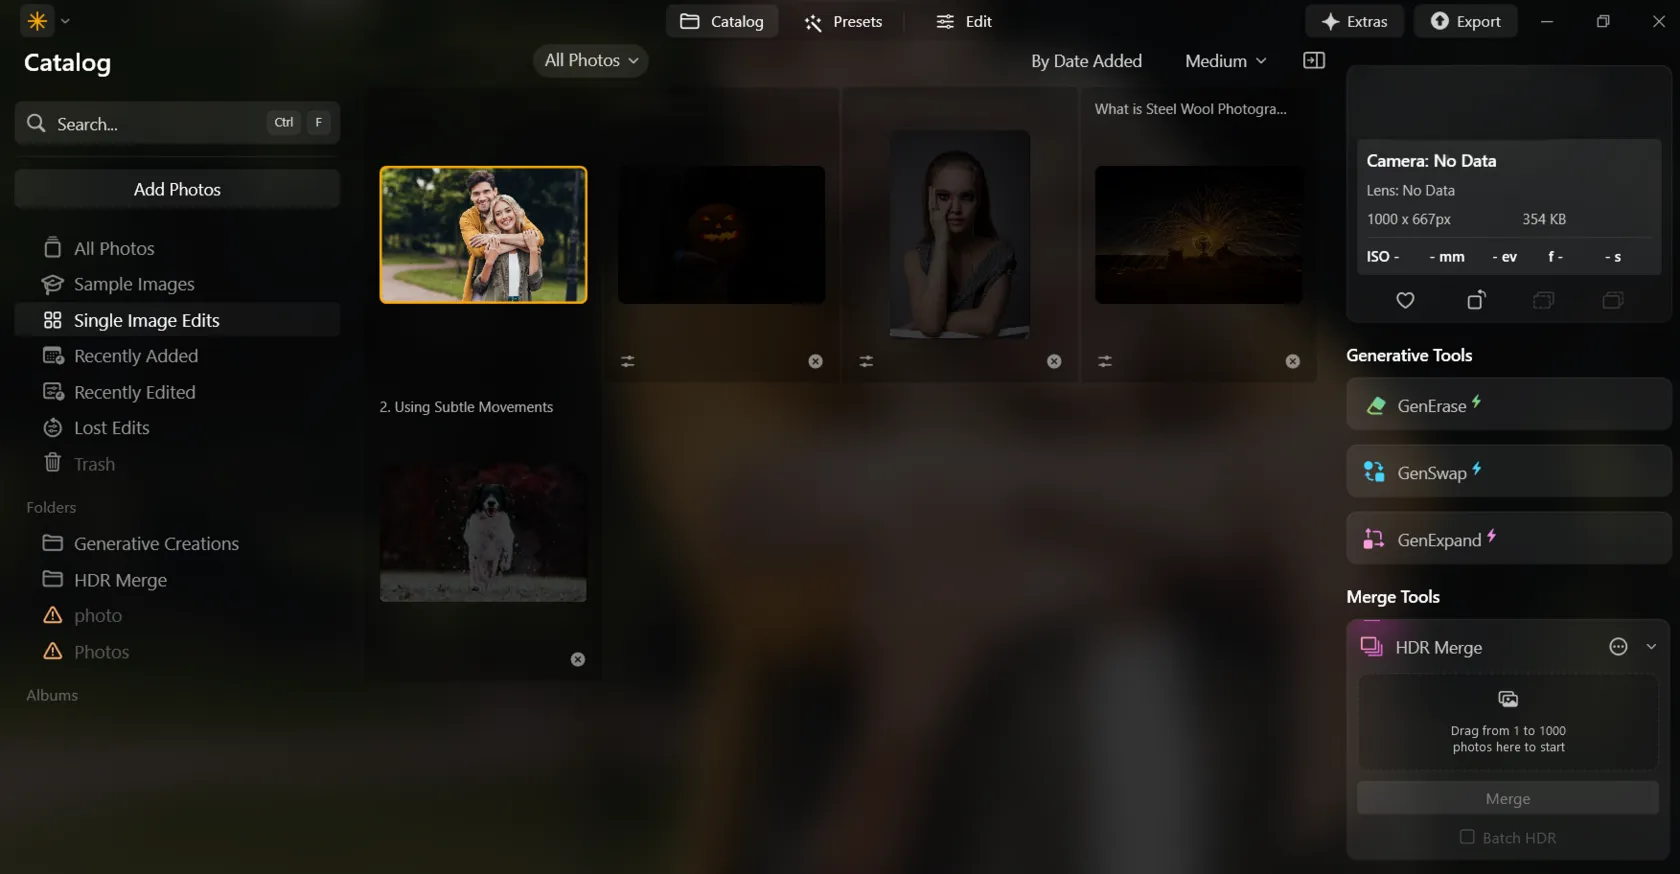Click the remove X under steel wool photo

coord(1293,361)
